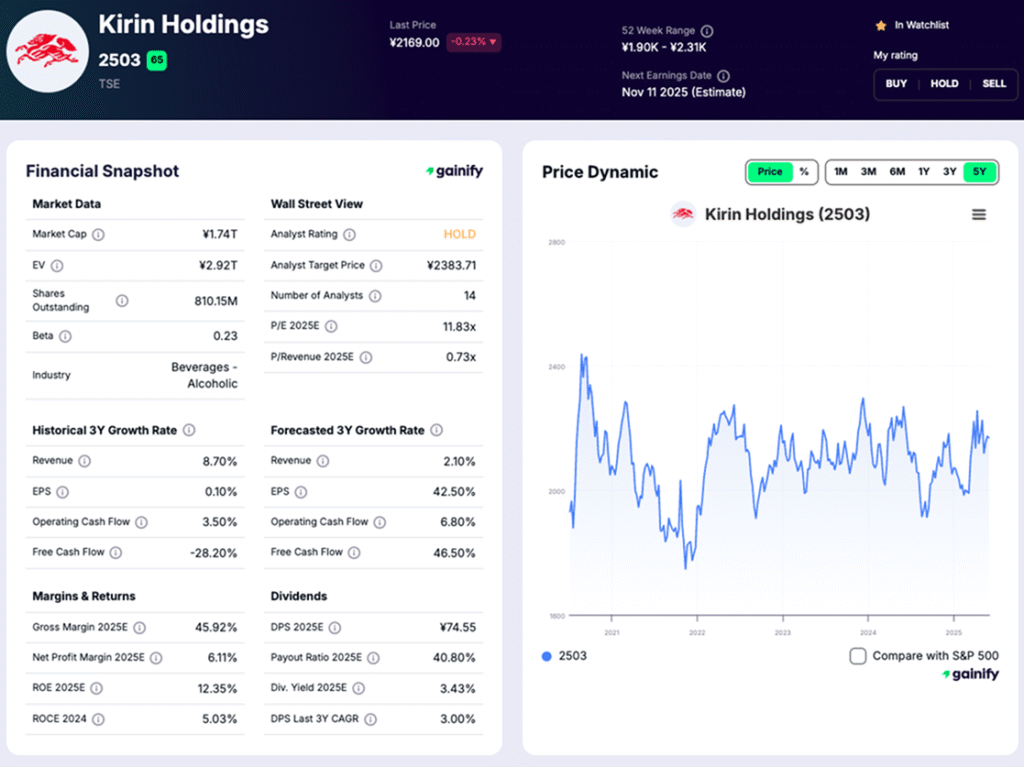Rate the stock as BUY
This screenshot has height=767, width=1024.
coord(896,84)
